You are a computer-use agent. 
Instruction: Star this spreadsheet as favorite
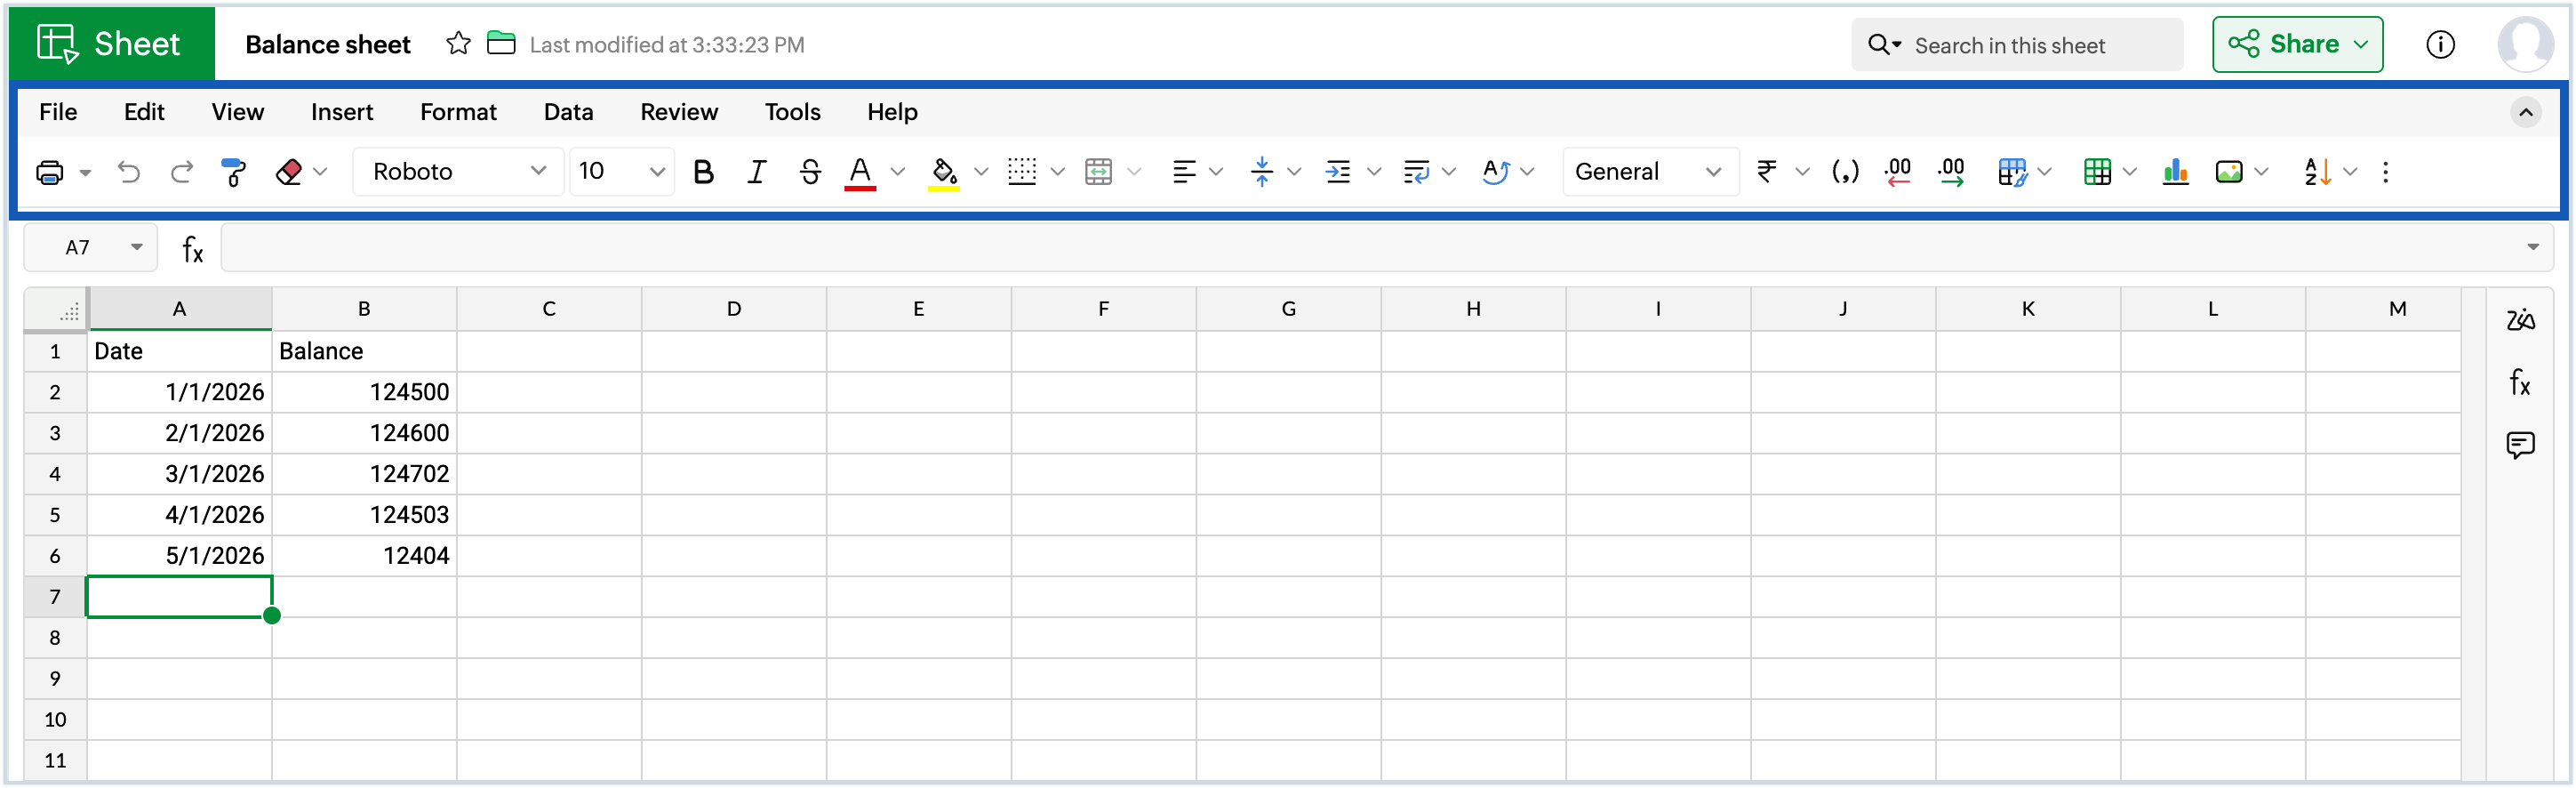pyautogui.click(x=458, y=43)
